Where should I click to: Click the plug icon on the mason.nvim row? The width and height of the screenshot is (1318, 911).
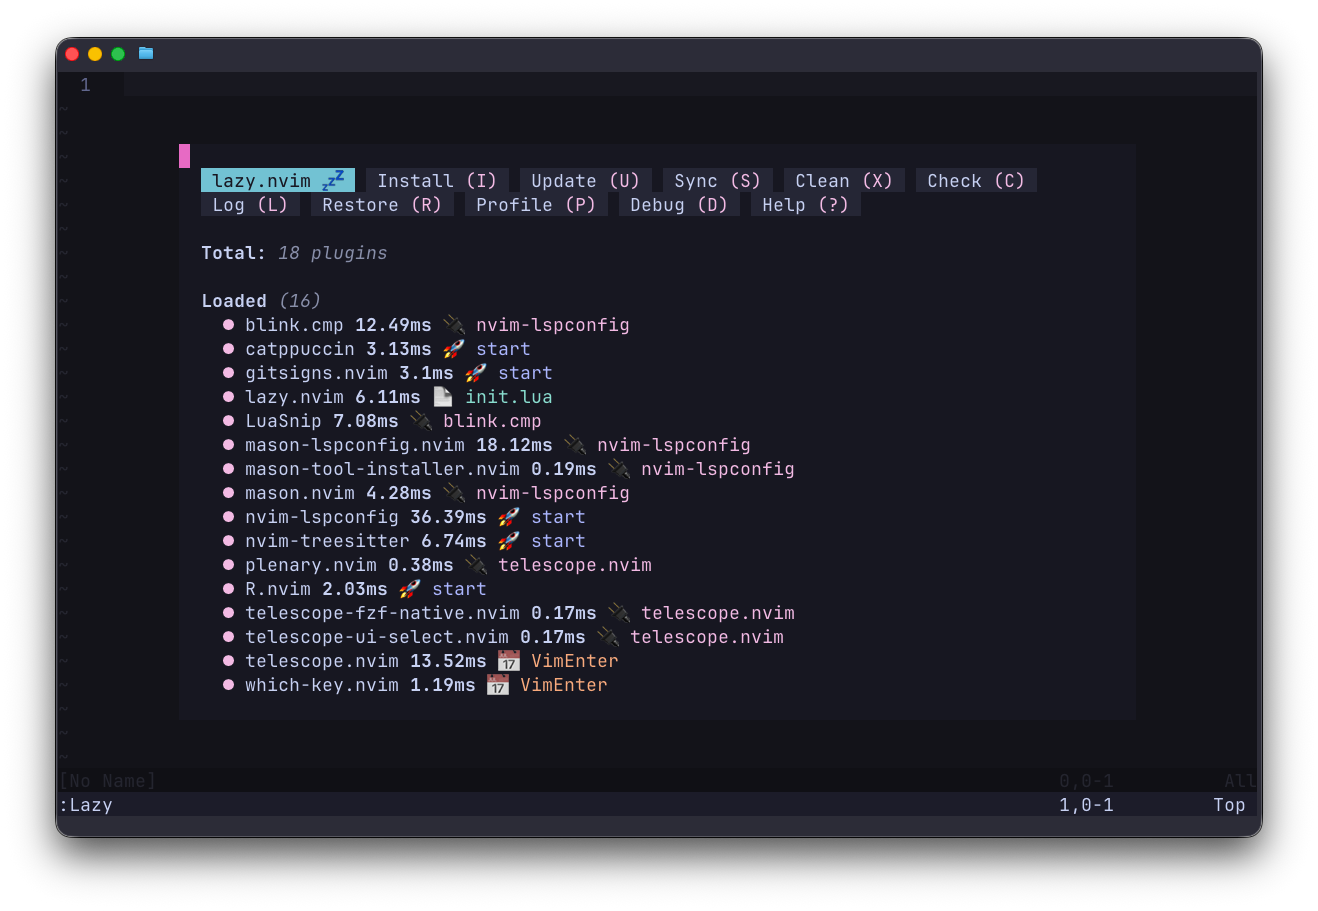pyautogui.click(x=454, y=493)
